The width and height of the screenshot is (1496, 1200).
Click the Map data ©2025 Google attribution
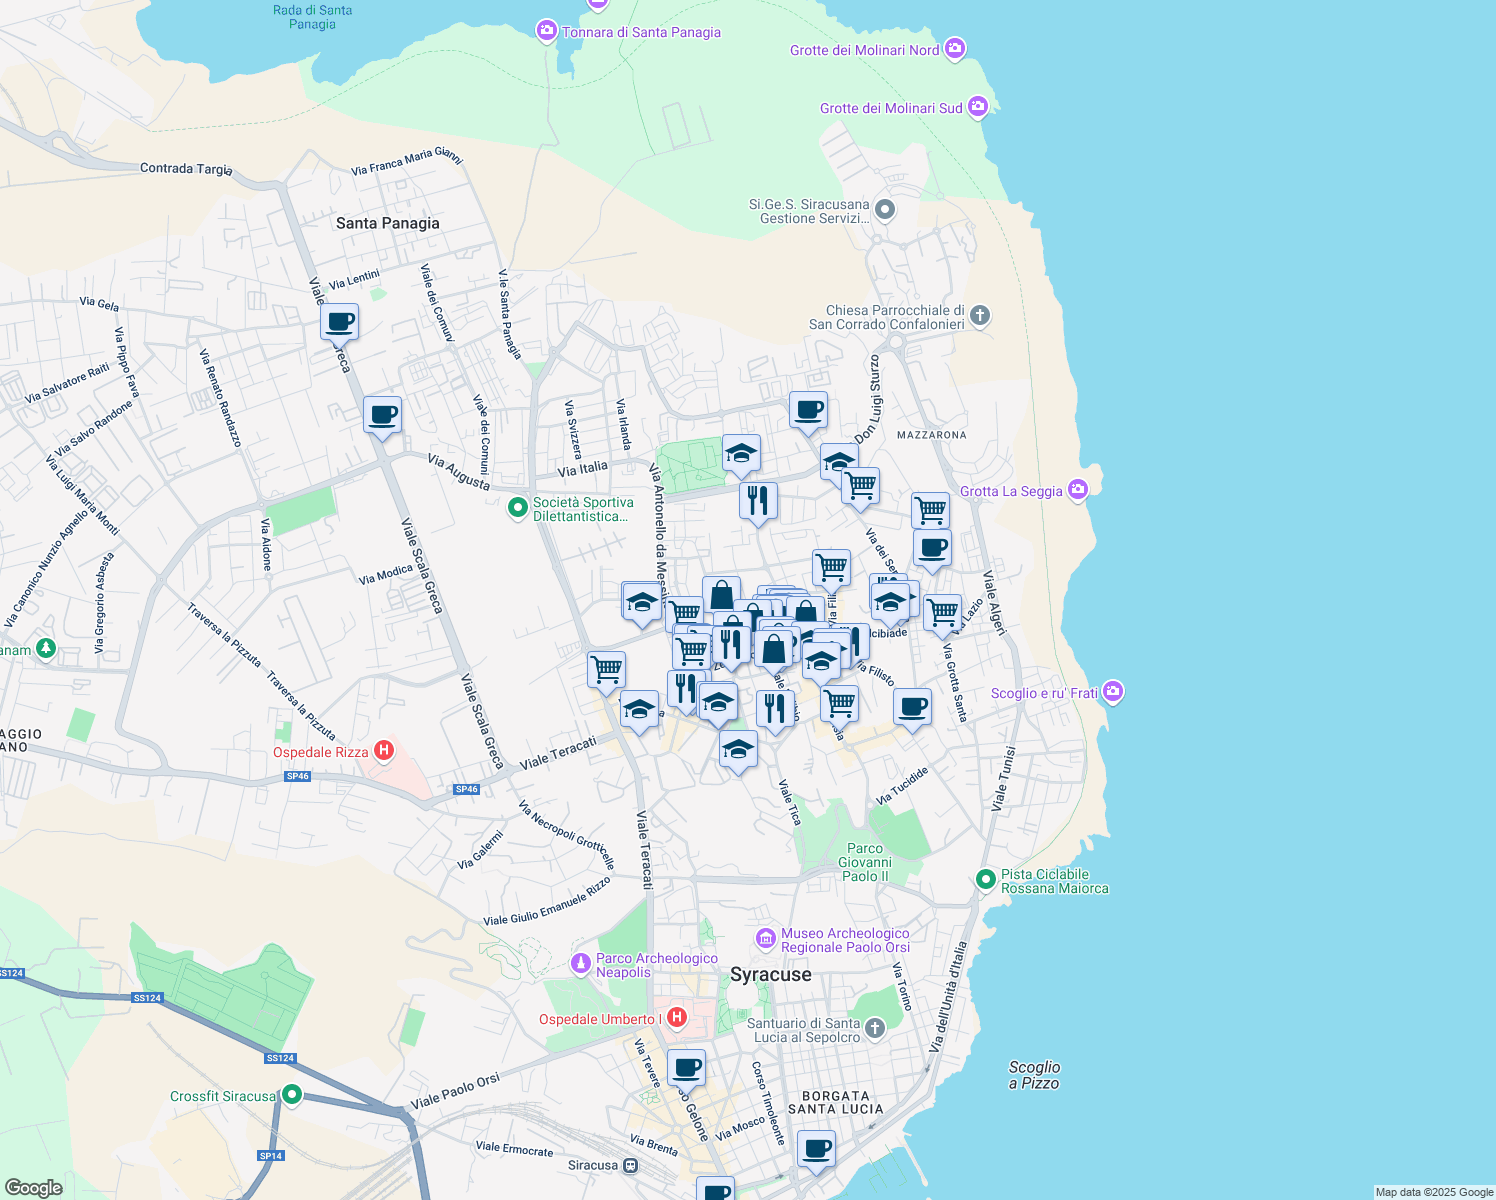[x=1434, y=1192]
